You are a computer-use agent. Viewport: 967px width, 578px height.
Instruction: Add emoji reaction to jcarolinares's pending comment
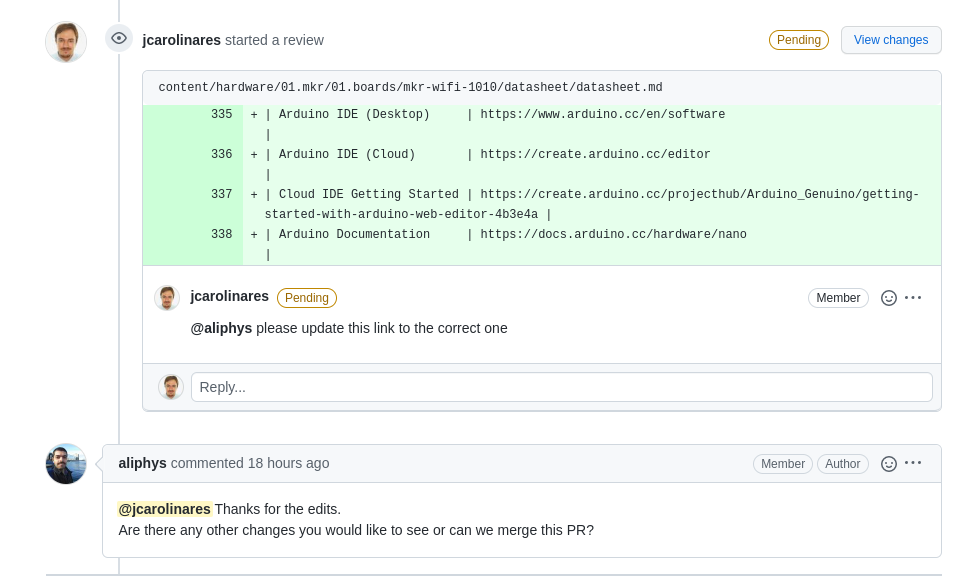[x=889, y=298]
